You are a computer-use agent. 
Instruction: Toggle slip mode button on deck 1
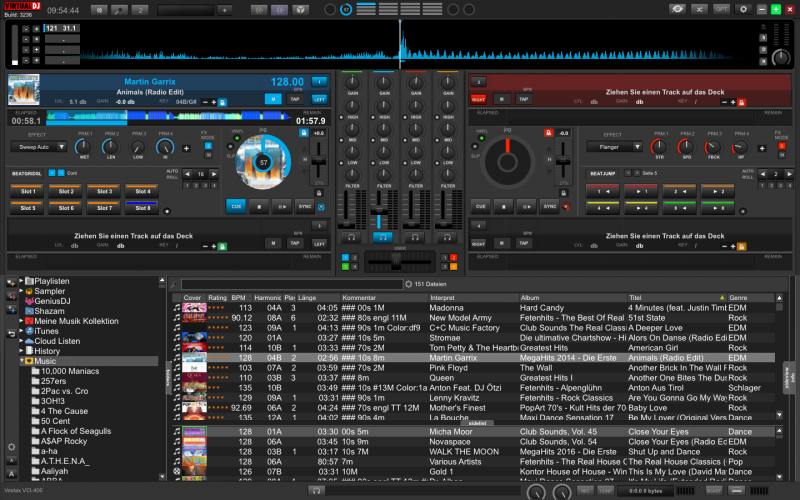coord(230,147)
